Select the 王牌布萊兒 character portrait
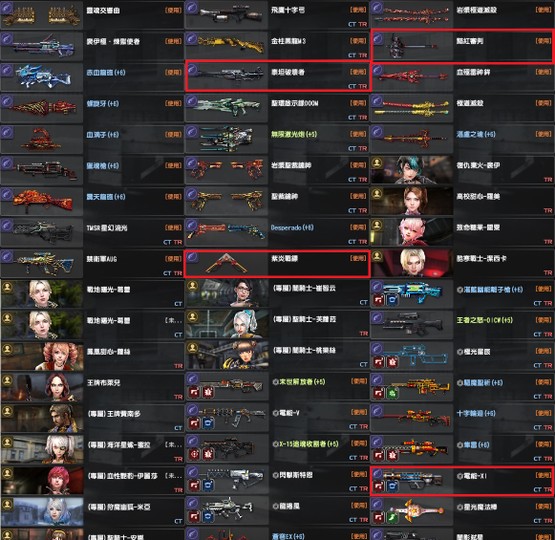The height and width of the screenshot is (540, 555). 42,388
